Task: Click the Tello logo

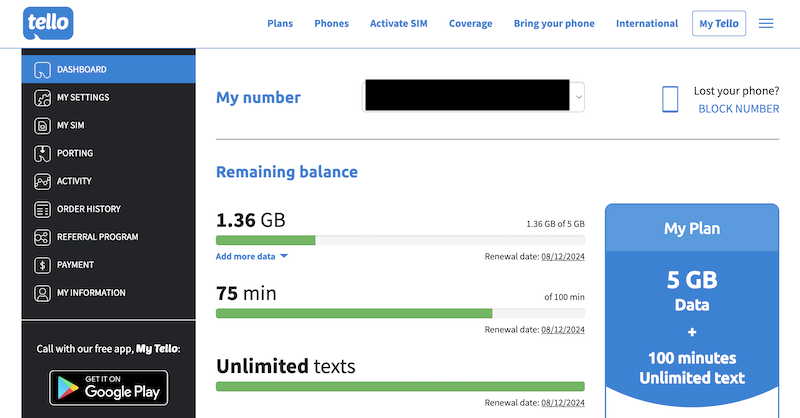Action: click(x=47, y=22)
